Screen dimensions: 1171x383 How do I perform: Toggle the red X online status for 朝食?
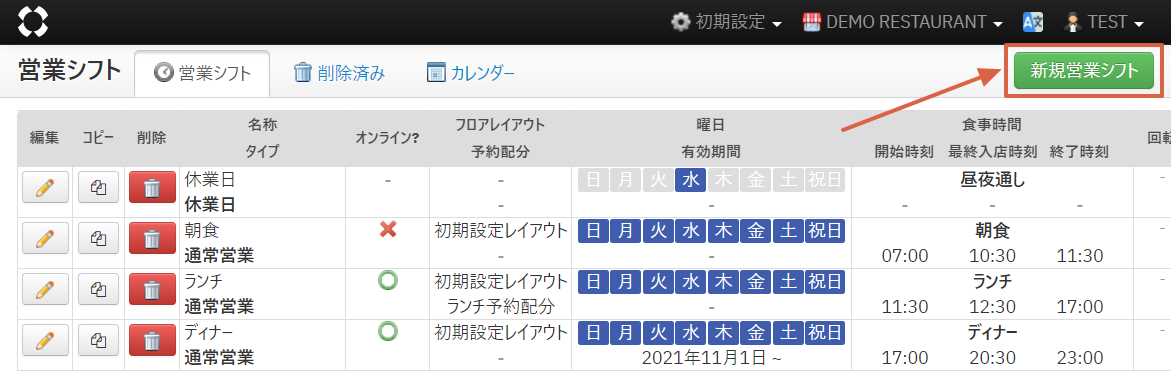(x=388, y=230)
